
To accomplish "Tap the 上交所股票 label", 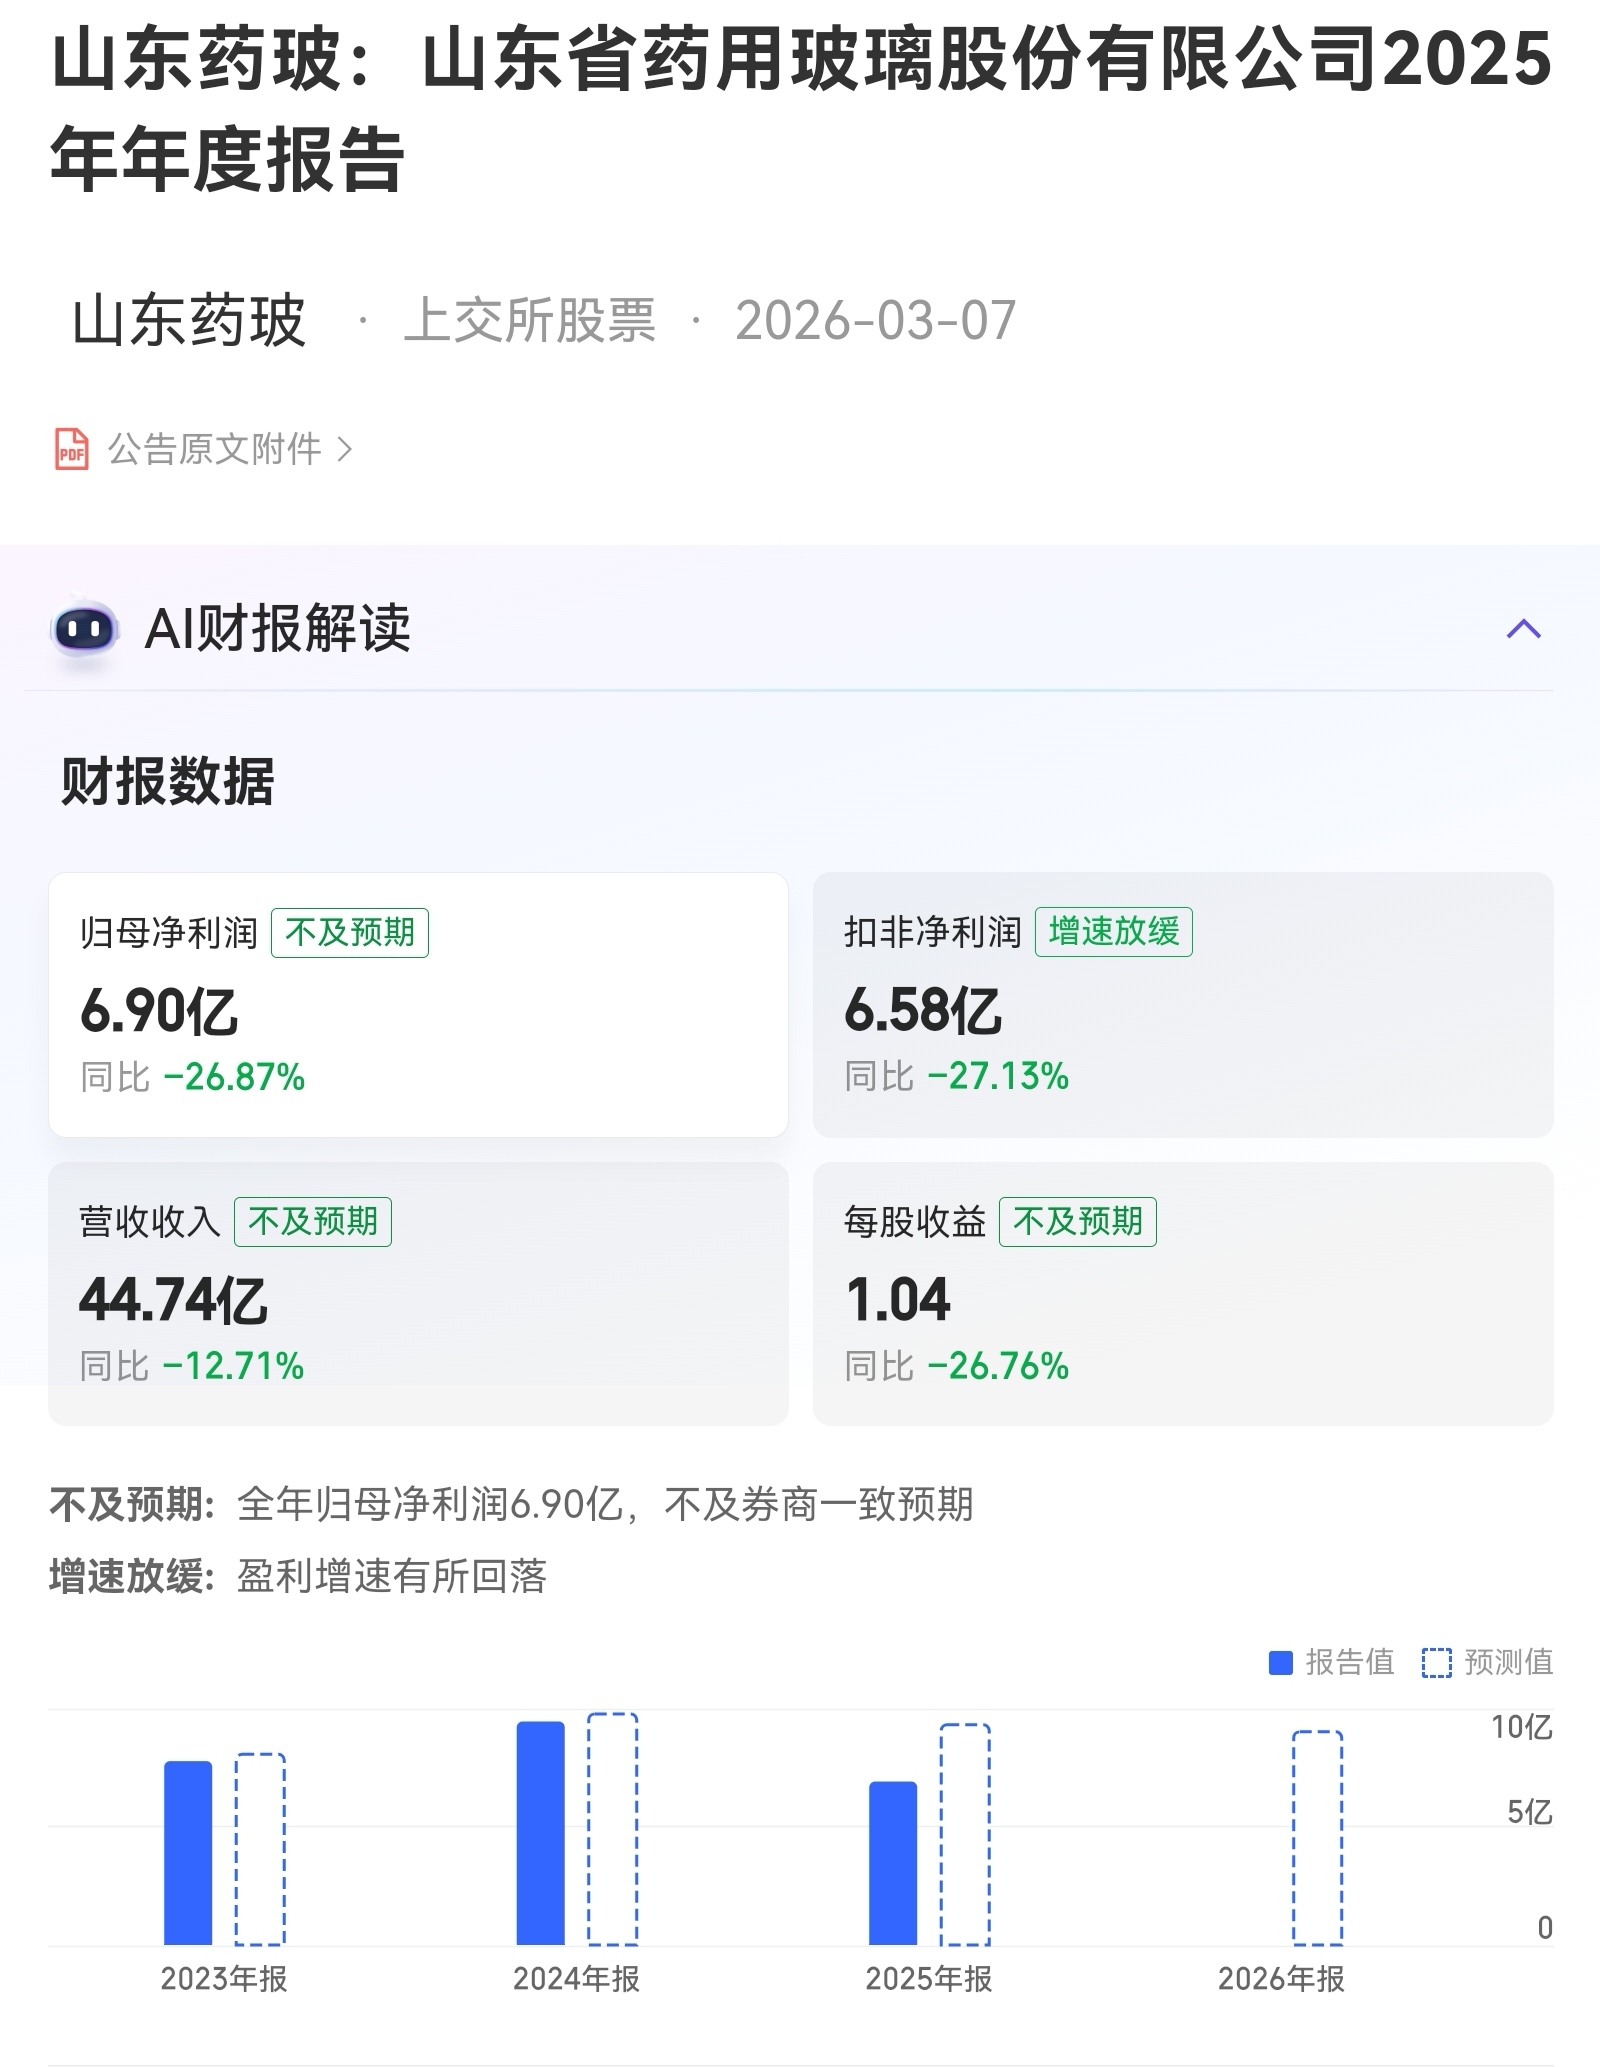I will pyautogui.click(x=530, y=321).
